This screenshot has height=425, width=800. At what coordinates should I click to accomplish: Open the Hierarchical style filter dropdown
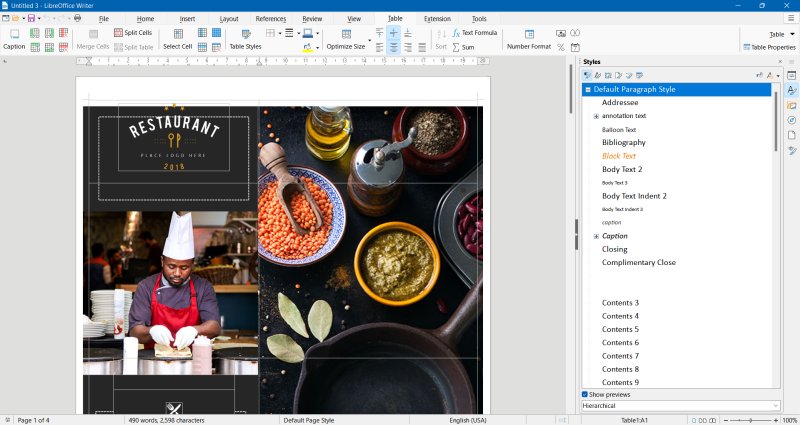(x=680, y=405)
